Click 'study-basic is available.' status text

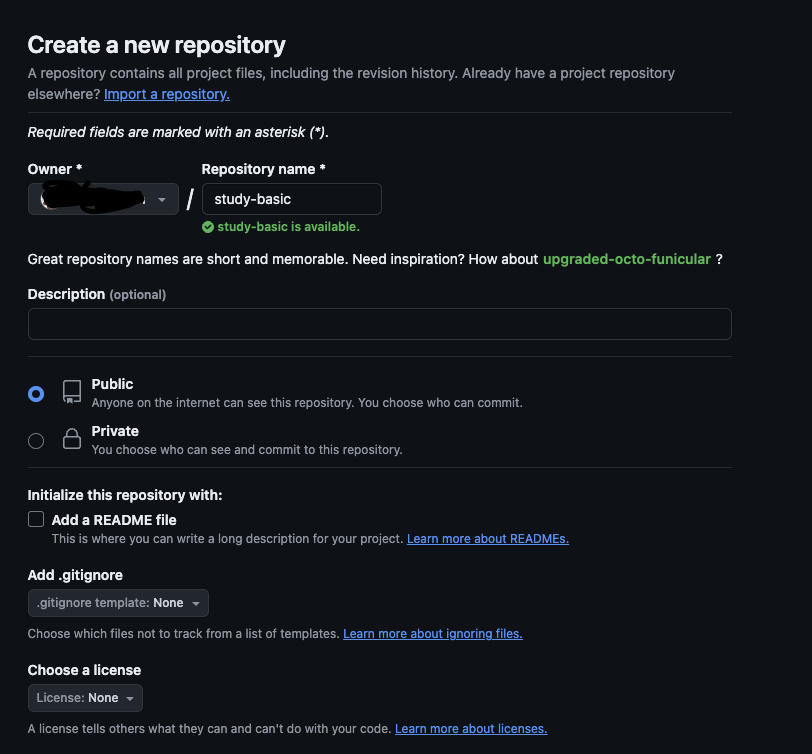[x=288, y=227]
